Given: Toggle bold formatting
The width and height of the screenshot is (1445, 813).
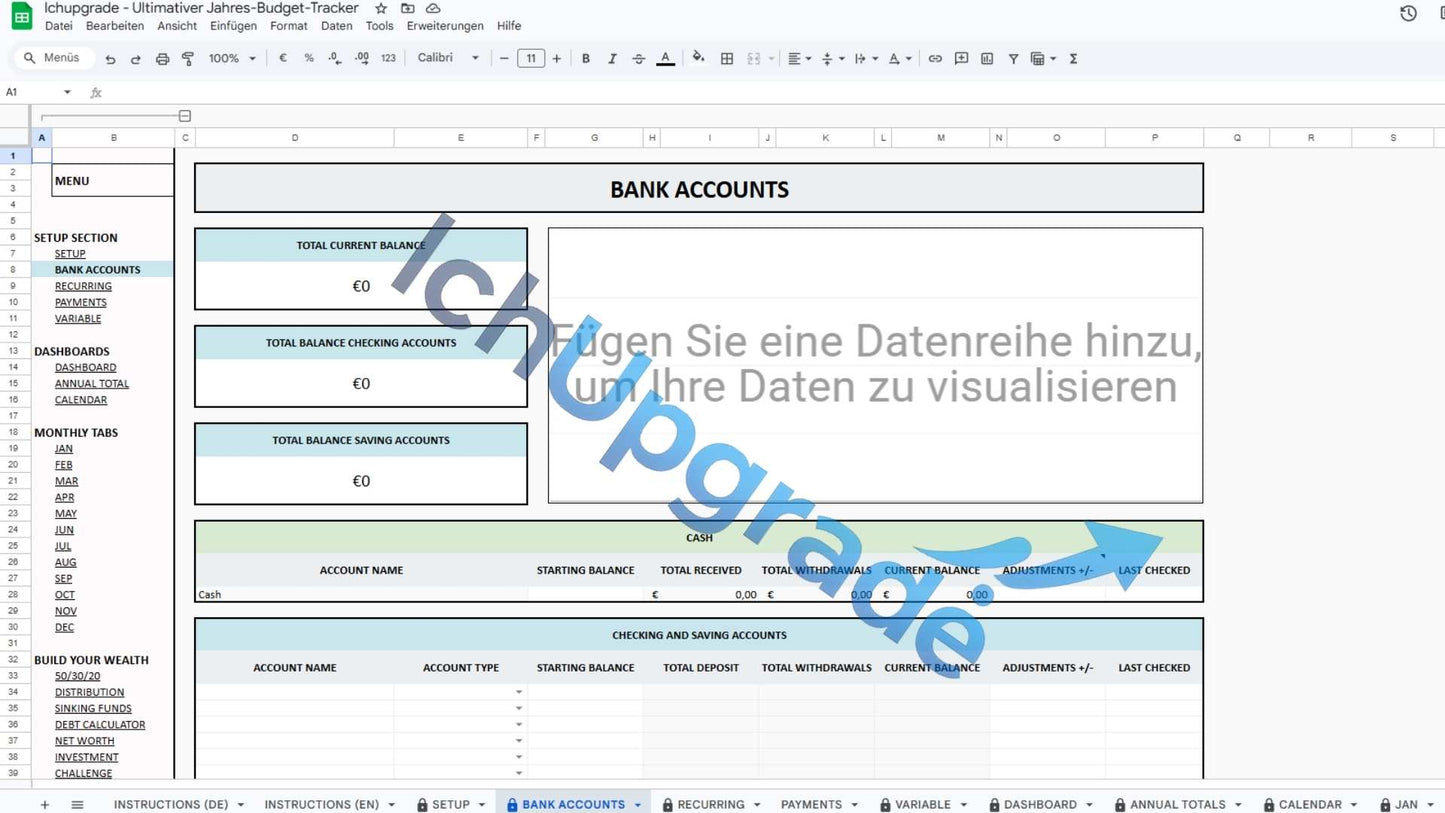Looking at the screenshot, I should click(x=585, y=58).
